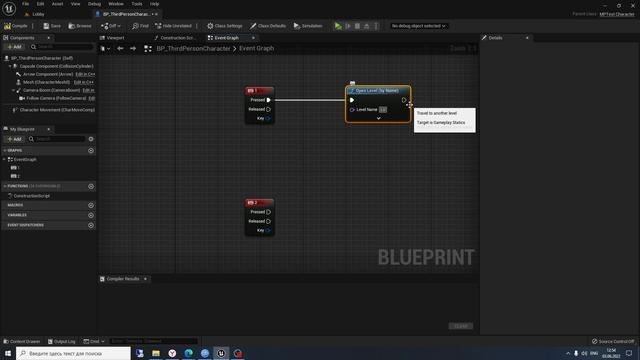Expand the Open Level node advanced pins

(378, 118)
